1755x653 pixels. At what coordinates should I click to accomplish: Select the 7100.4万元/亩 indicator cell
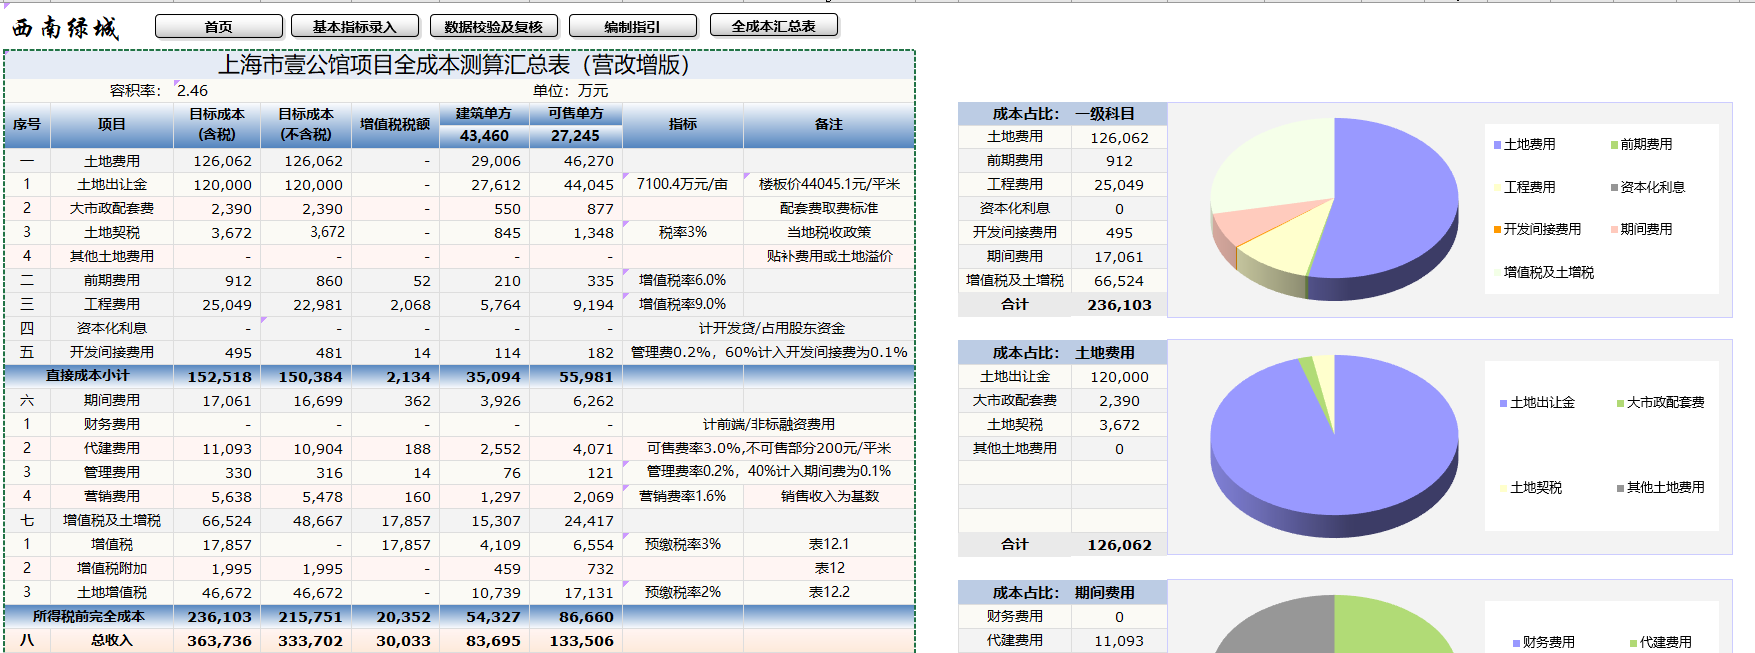683,185
